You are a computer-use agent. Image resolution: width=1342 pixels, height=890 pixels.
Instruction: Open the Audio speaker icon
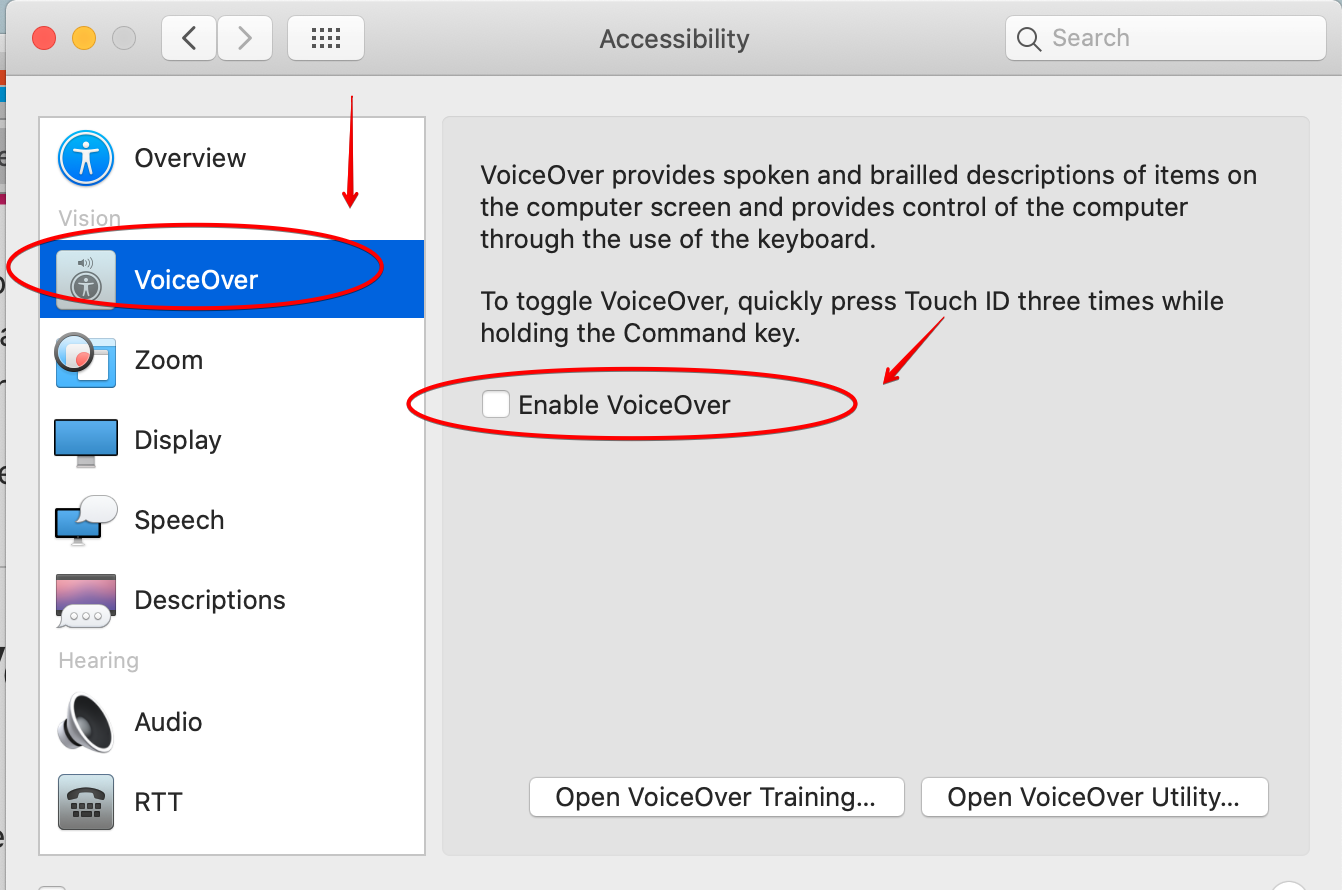86,722
